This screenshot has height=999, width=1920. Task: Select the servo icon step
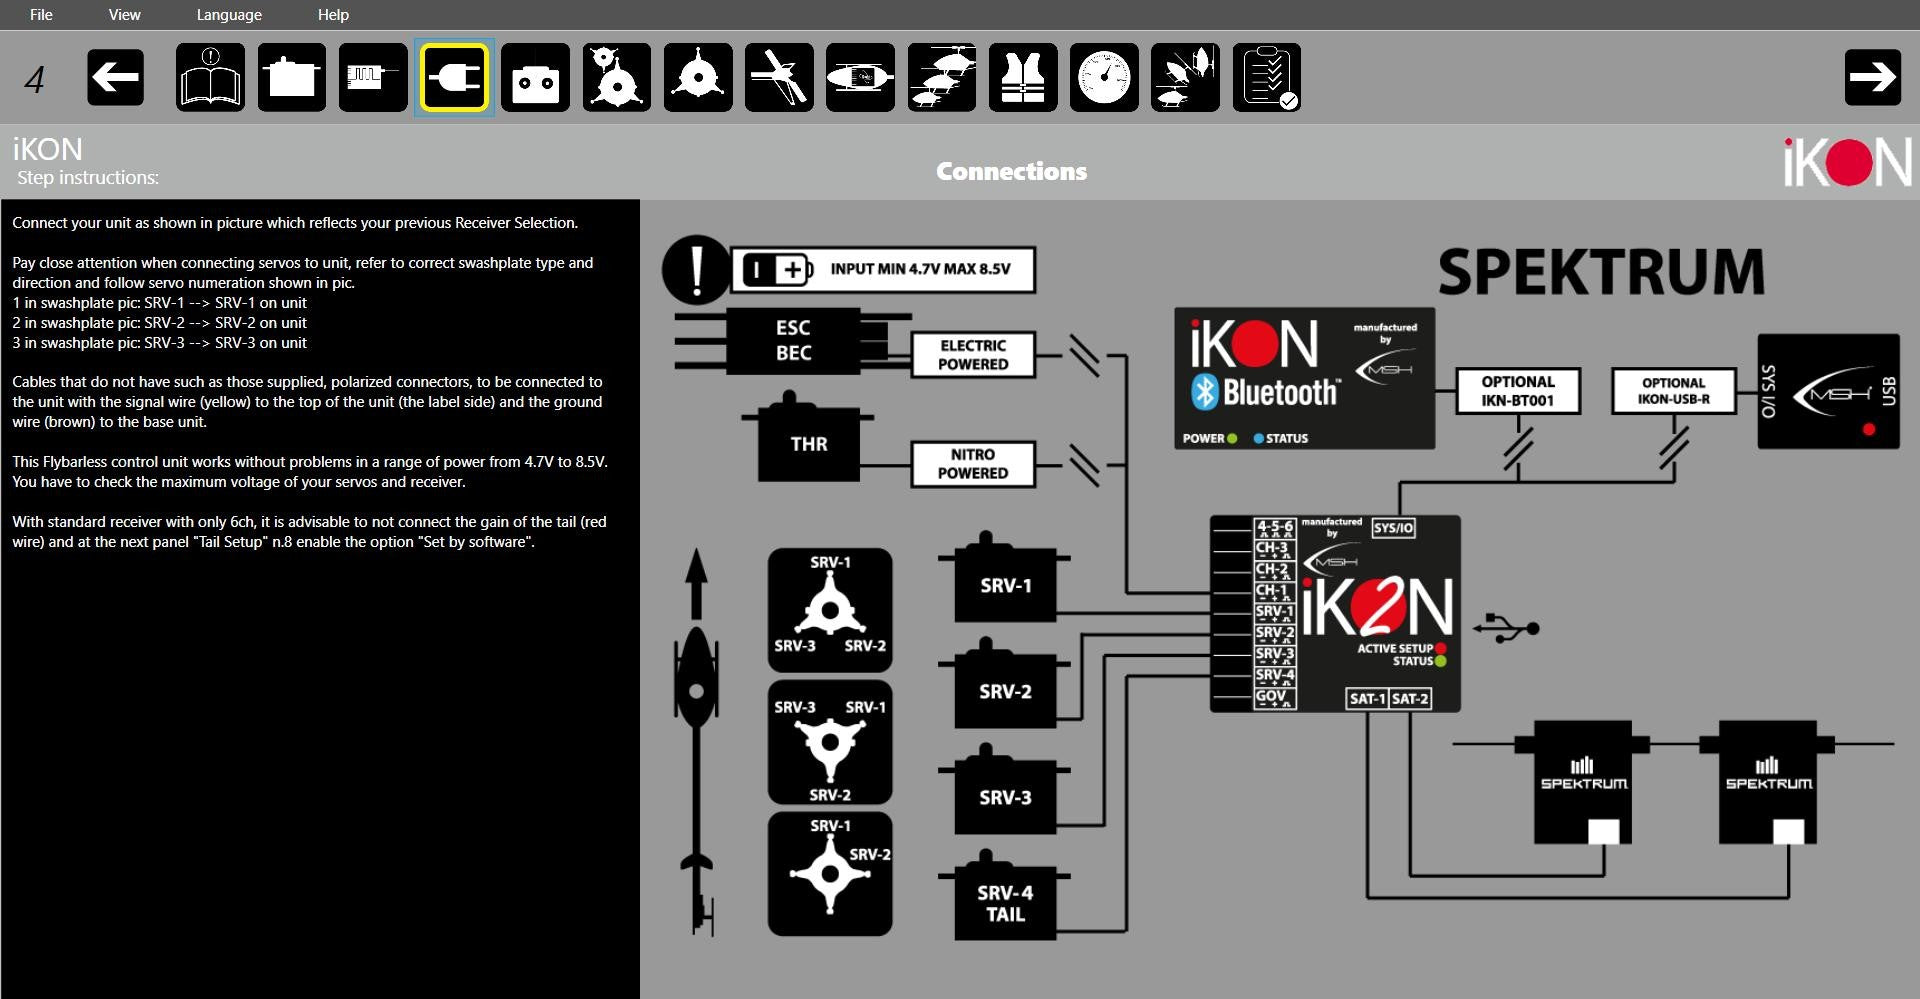coord(291,77)
